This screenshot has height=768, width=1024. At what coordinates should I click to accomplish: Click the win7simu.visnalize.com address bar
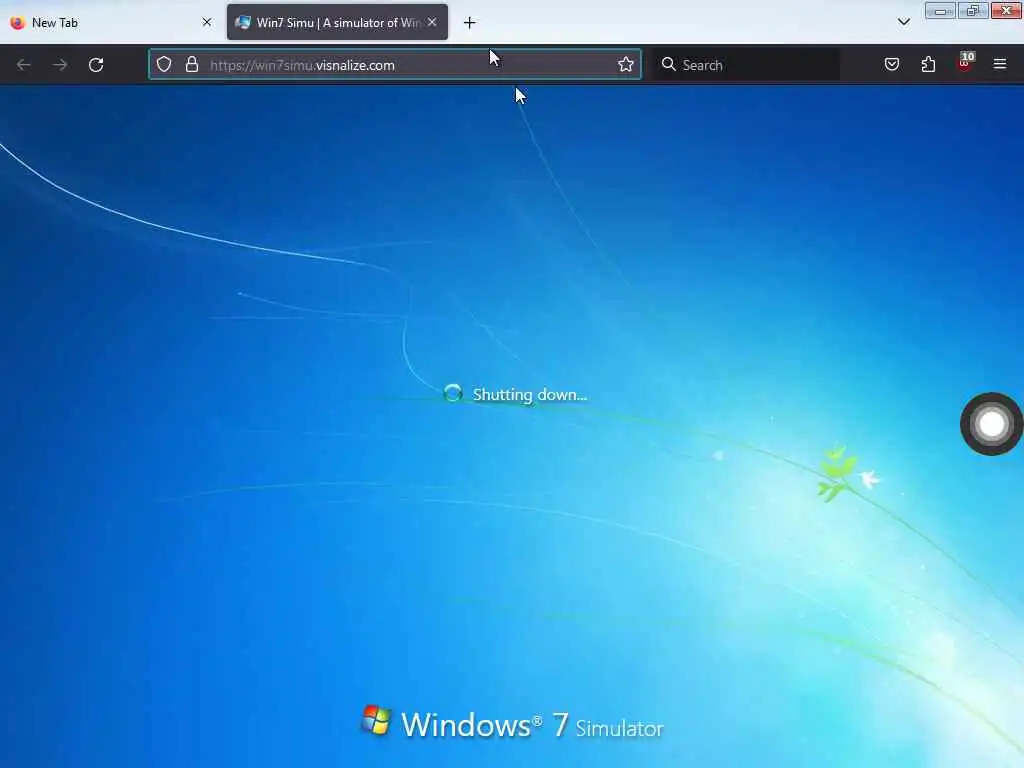[x=394, y=64]
